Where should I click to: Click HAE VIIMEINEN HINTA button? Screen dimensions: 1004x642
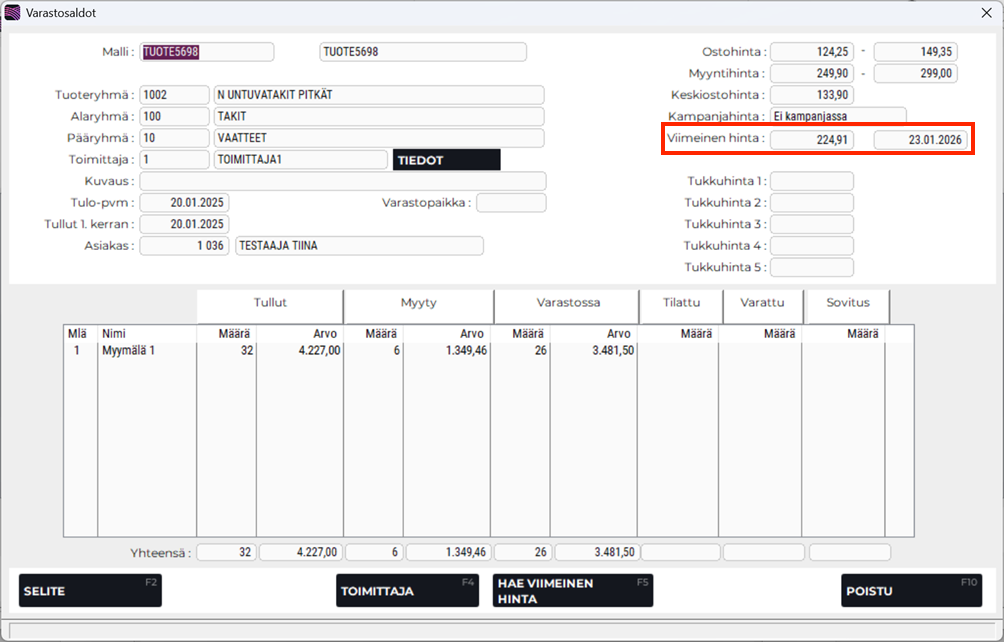(572, 591)
